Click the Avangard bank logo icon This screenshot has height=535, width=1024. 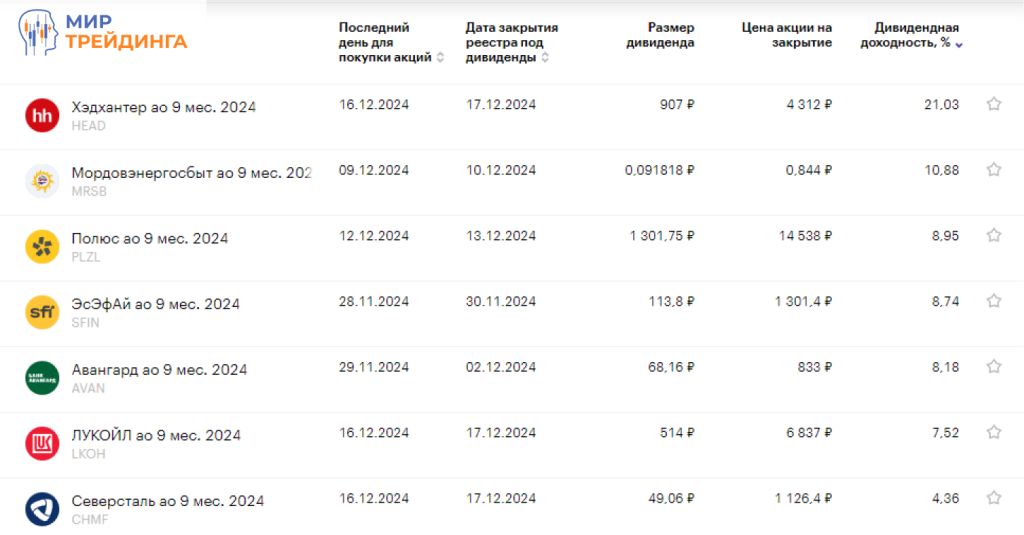42,378
